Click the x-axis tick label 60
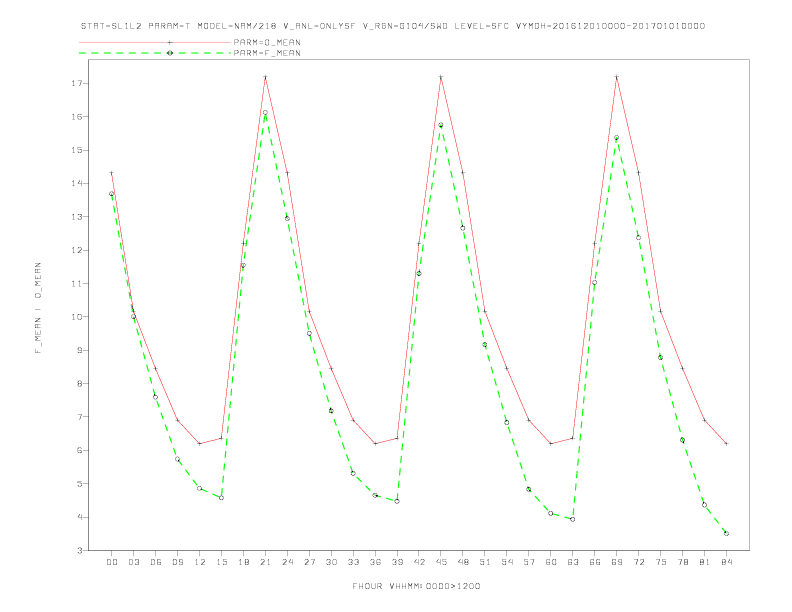This screenshot has width=792, height=612. 551,562
